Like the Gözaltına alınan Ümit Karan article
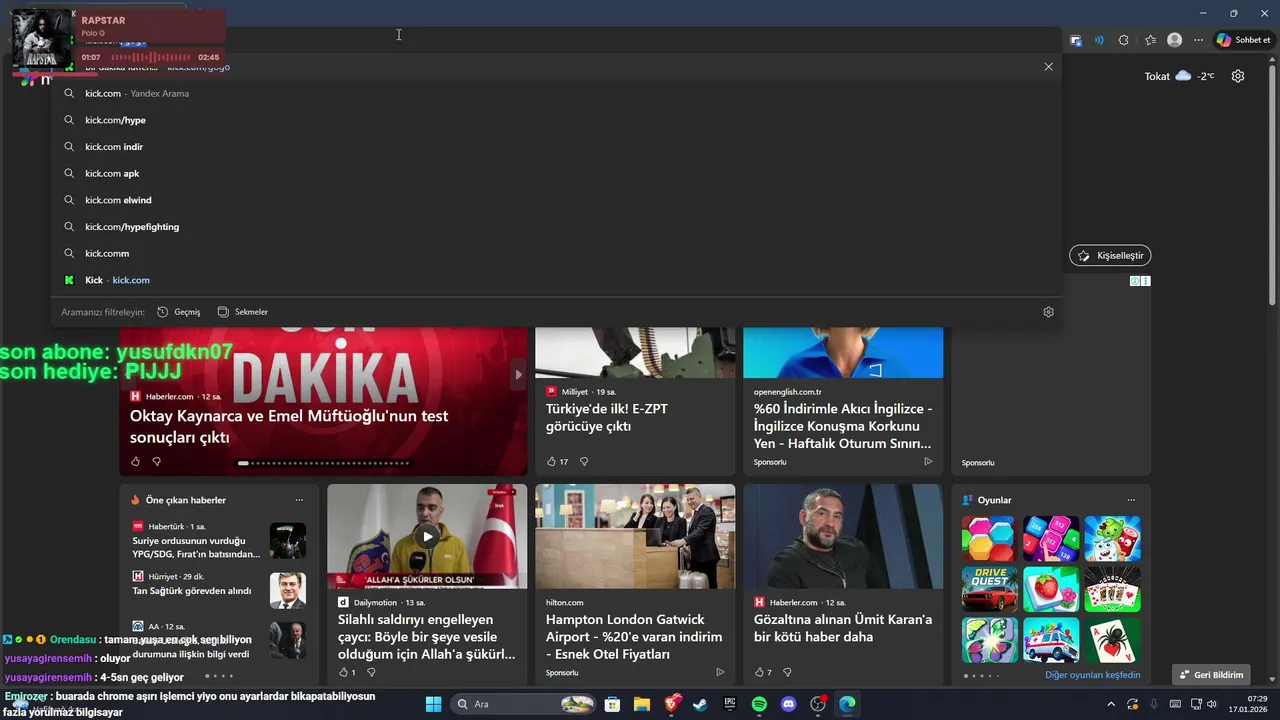The width and height of the screenshot is (1280, 720). [x=759, y=672]
